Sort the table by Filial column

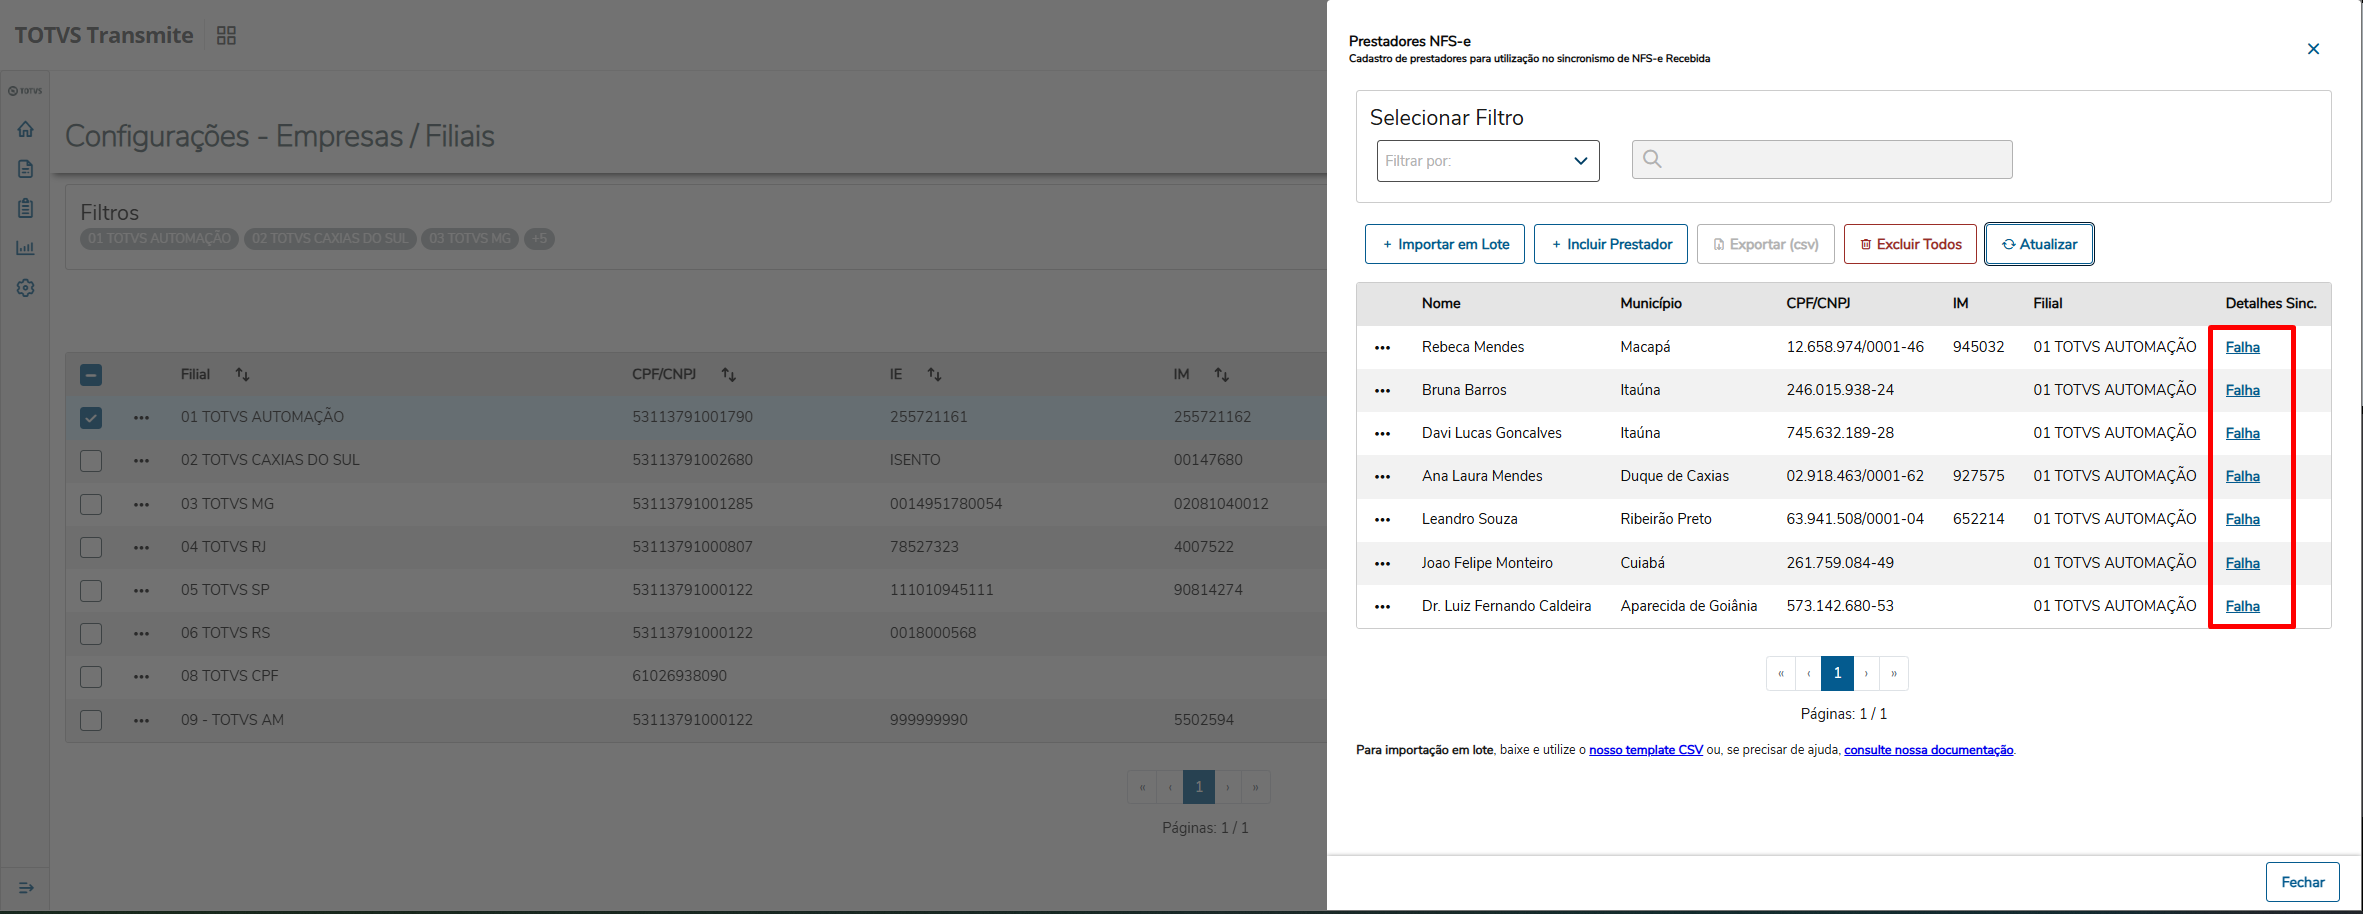pos(242,375)
